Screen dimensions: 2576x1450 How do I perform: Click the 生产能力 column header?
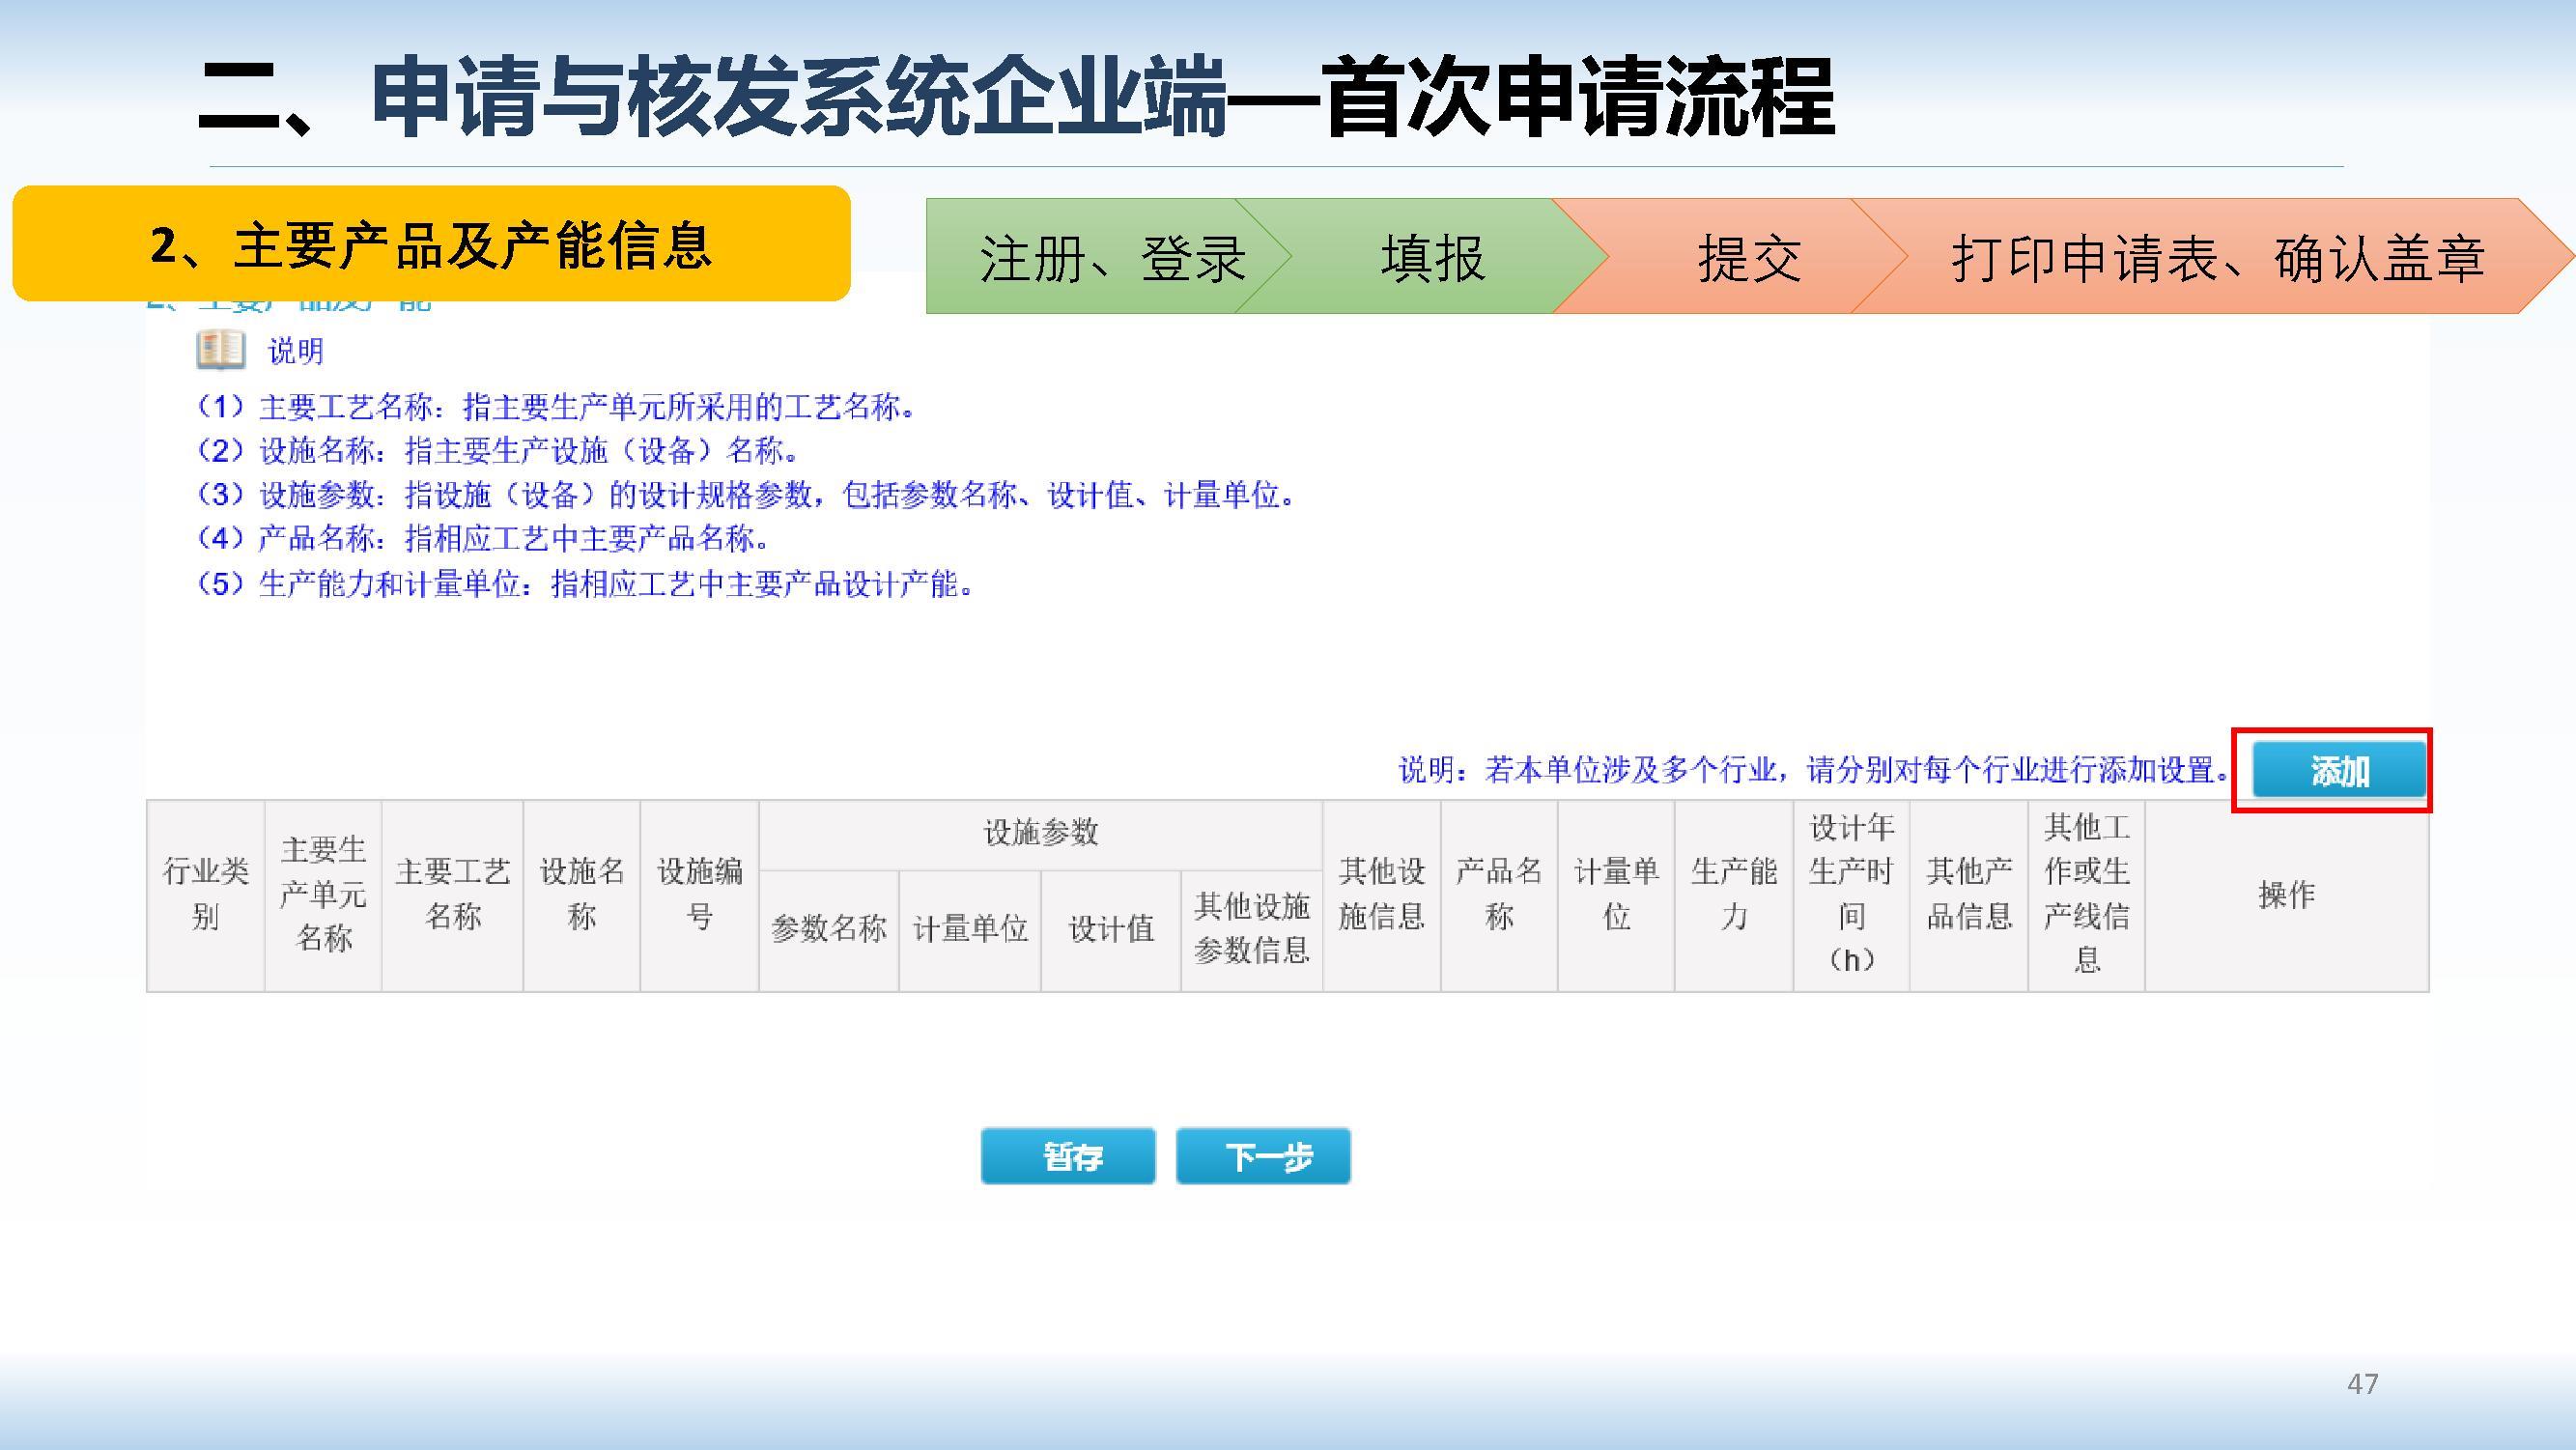point(1733,894)
